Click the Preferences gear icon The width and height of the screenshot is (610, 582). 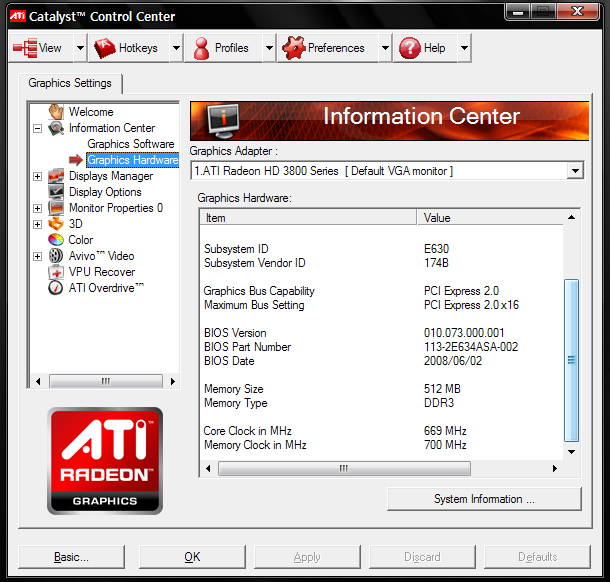[x=294, y=48]
